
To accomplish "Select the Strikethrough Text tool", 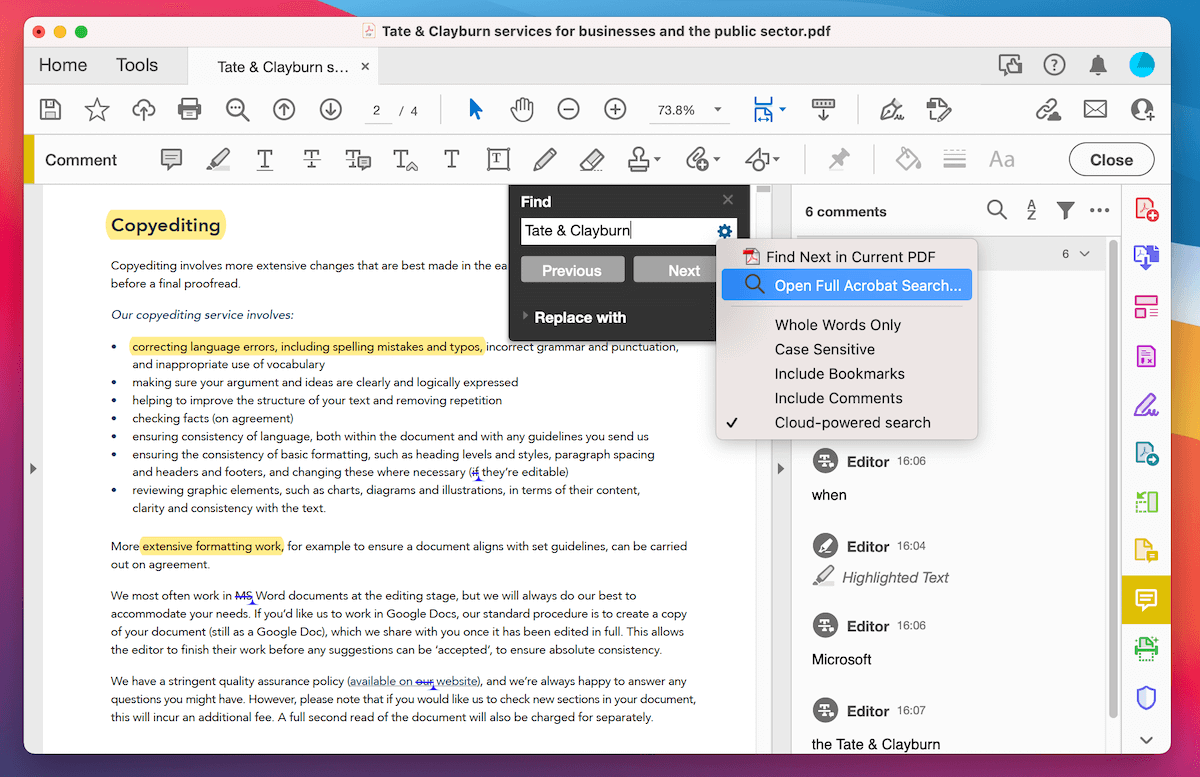I will pos(311,159).
